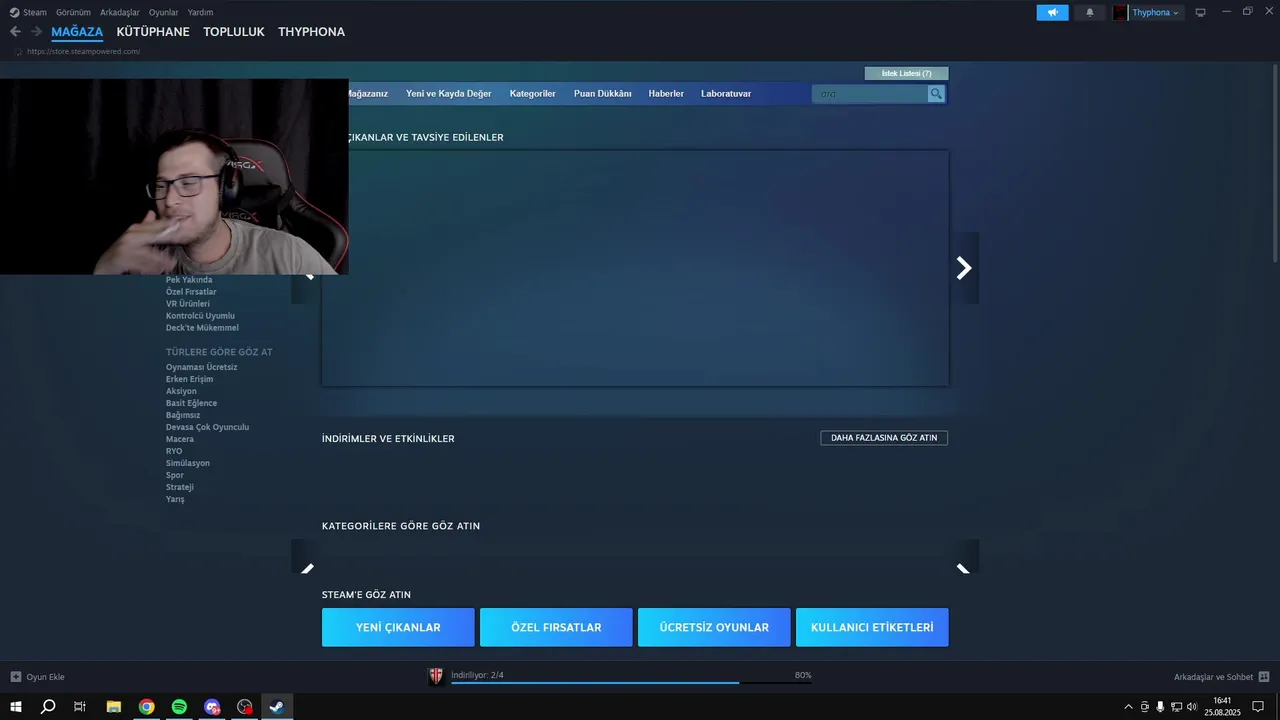
Task: Open File Explorer from taskbar
Action: [114, 707]
